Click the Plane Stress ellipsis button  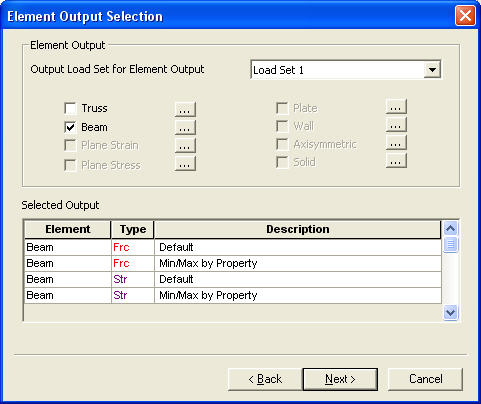click(x=185, y=164)
